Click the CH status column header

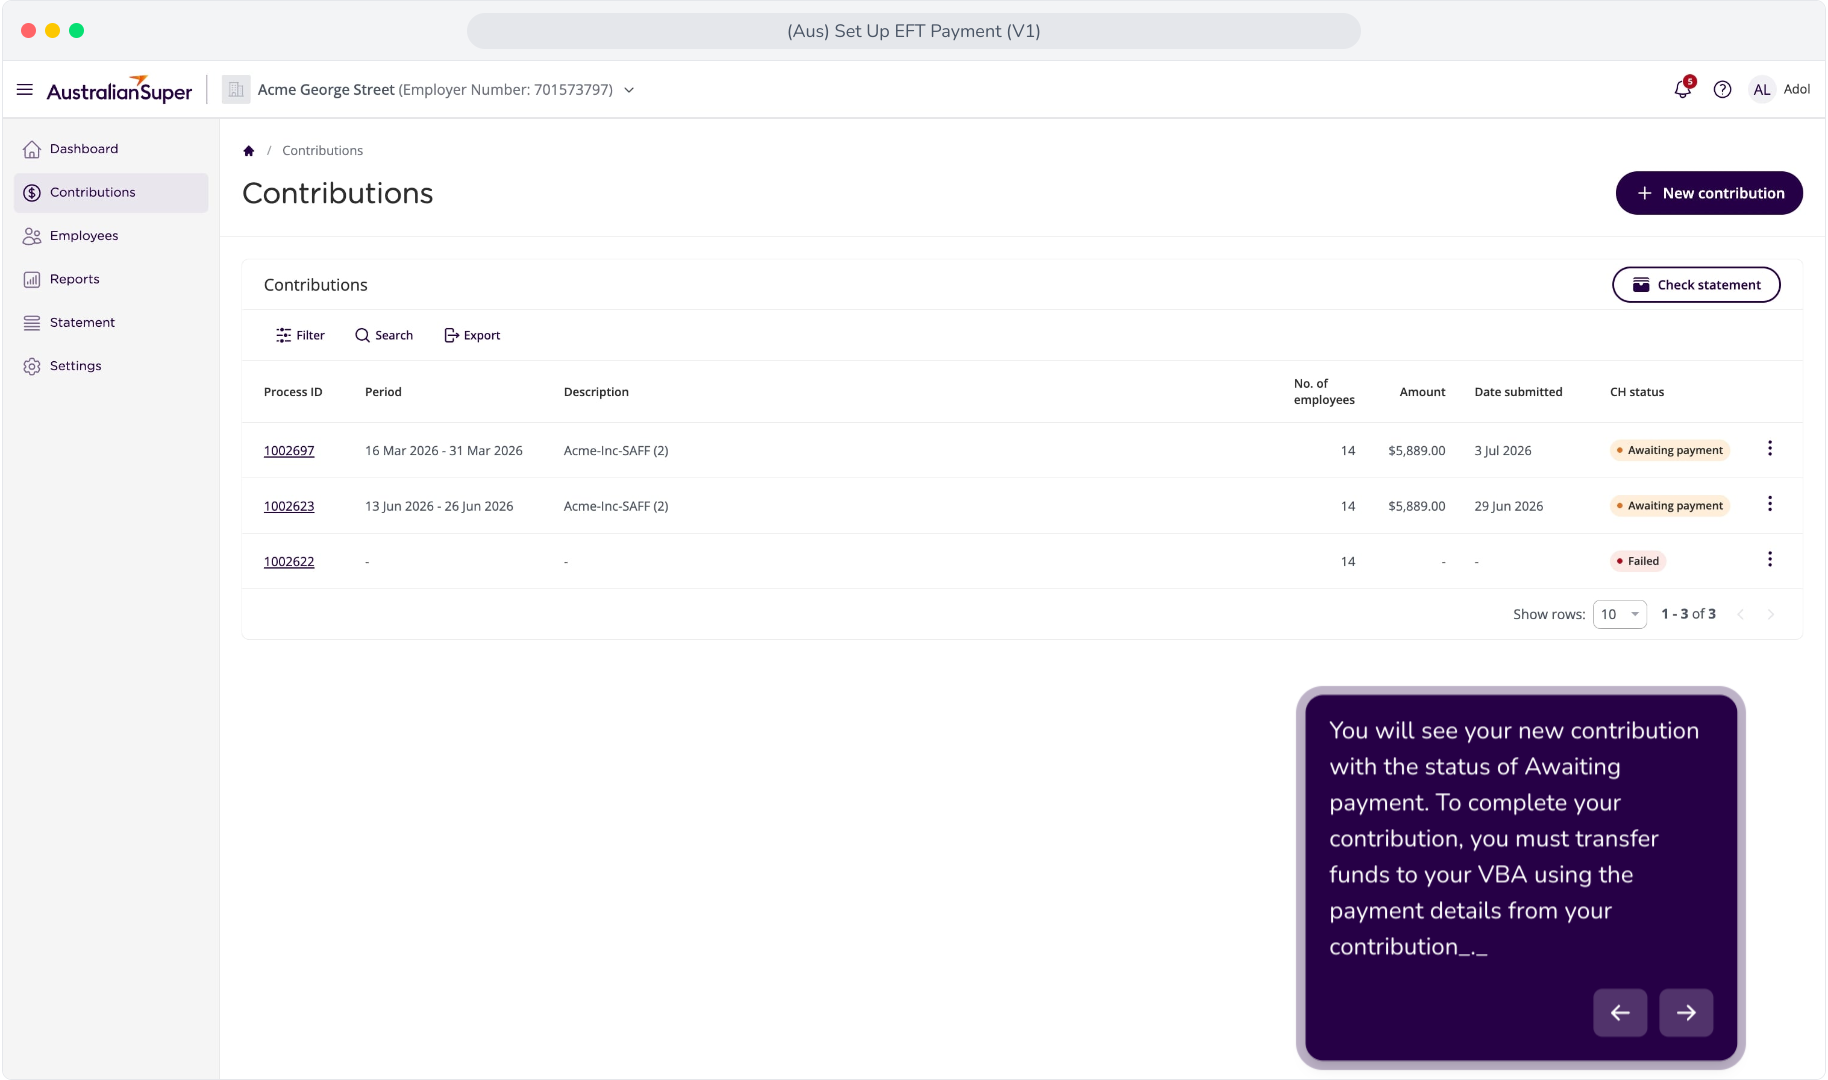(1637, 392)
